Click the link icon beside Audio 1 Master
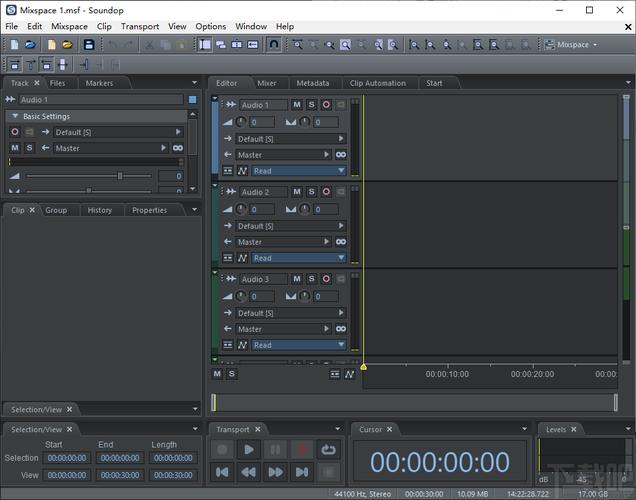This screenshot has width=636, height=500. (341, 155)
